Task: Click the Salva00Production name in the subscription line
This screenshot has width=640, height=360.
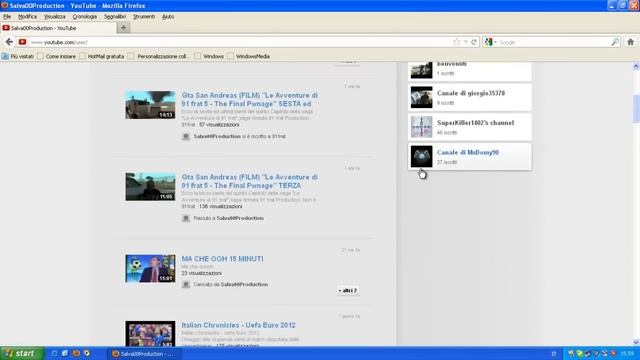Action: pyautogui.click(x=217, y=136)
